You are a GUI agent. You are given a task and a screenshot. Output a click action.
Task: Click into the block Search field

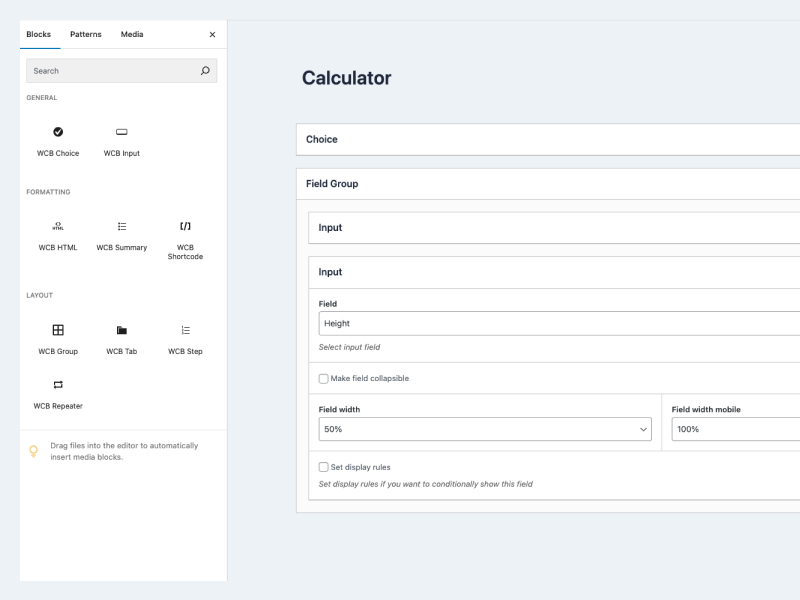point(110,71)
